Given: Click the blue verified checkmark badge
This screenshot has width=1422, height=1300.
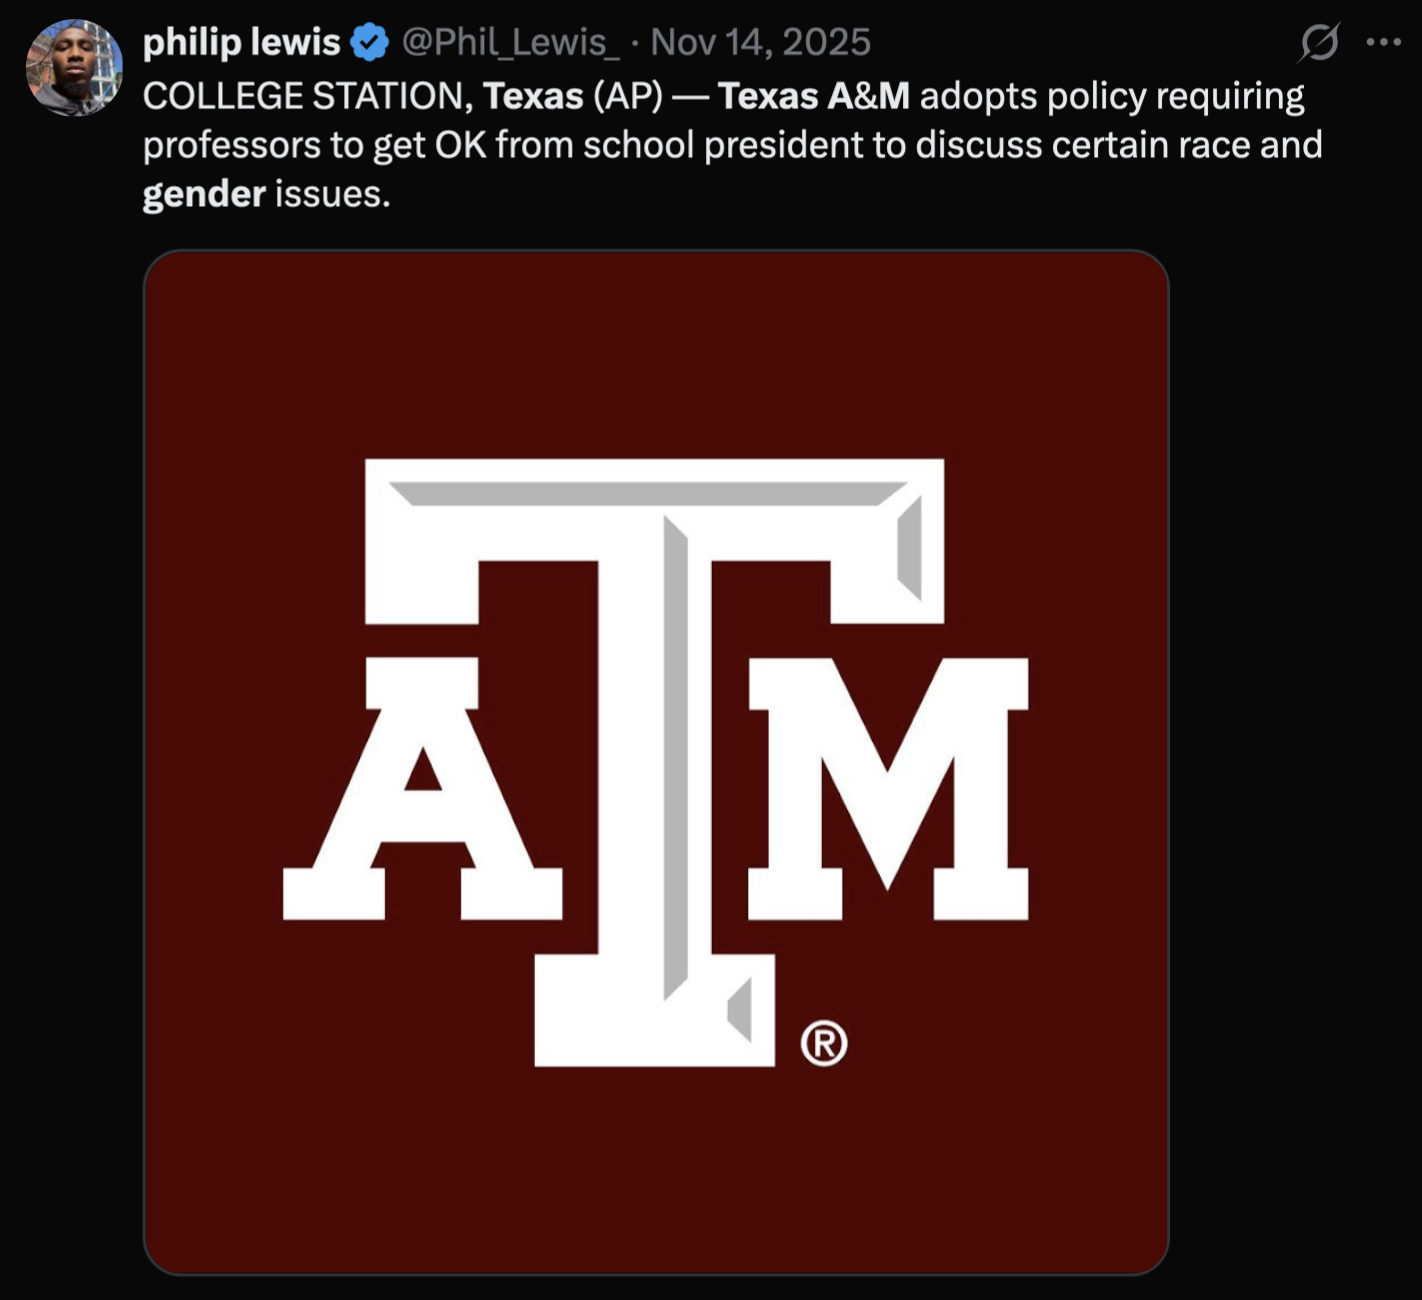Looking at the screenshot, I should click(x=368, y=40).
